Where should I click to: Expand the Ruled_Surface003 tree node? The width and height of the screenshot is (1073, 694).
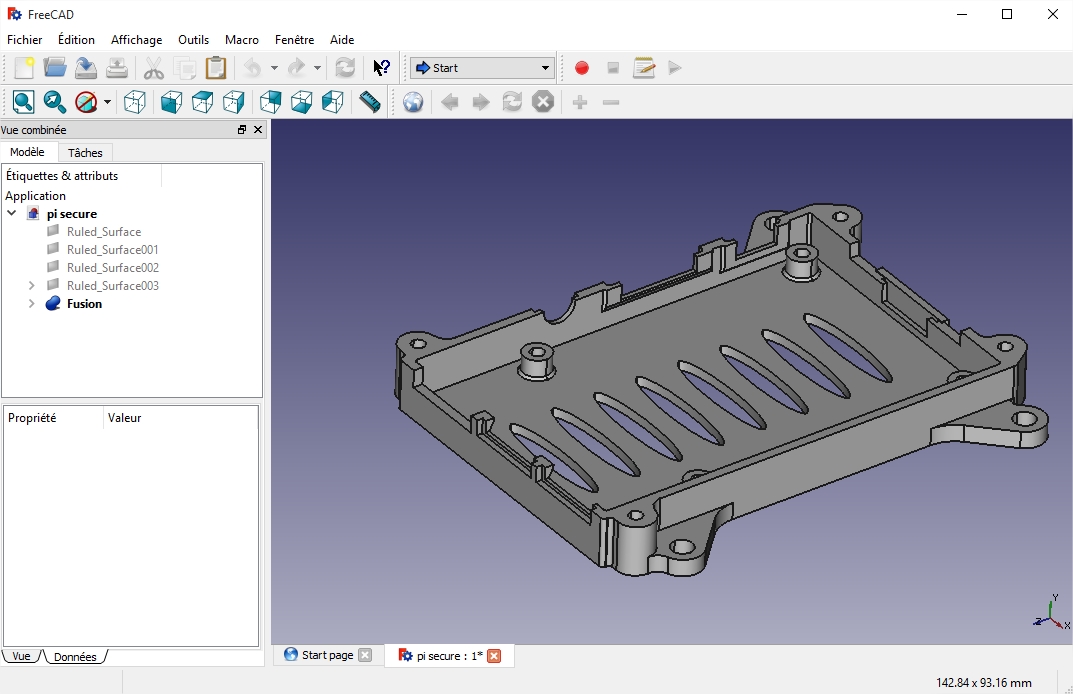pyautogui.click(x=32, y=286)
